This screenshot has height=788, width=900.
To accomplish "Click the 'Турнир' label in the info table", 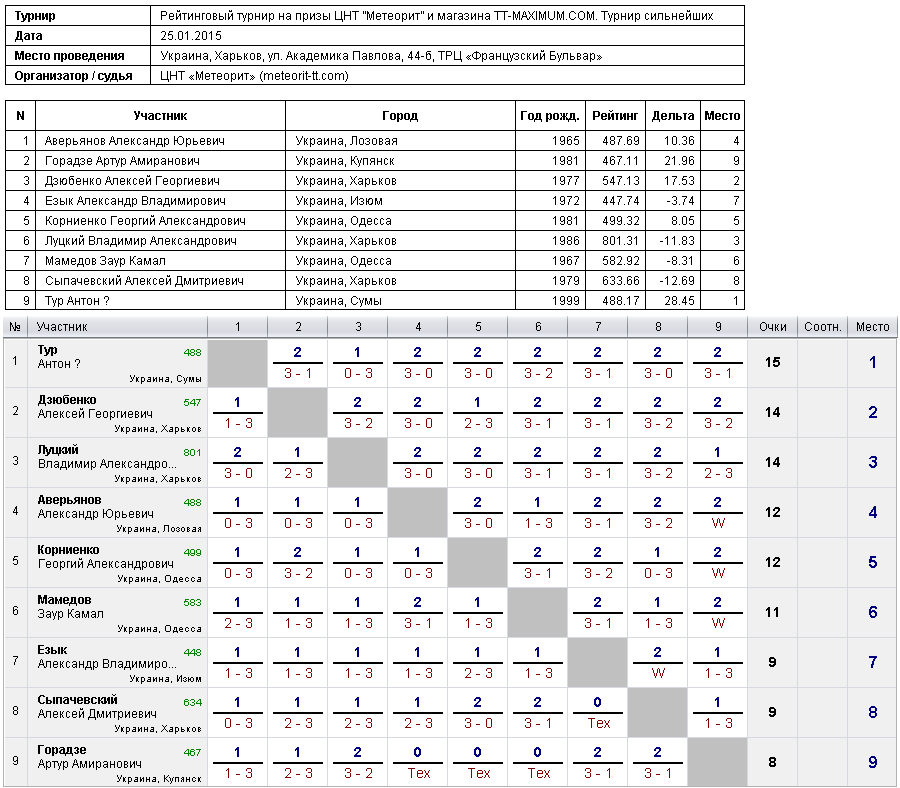I will coord(35,16).
